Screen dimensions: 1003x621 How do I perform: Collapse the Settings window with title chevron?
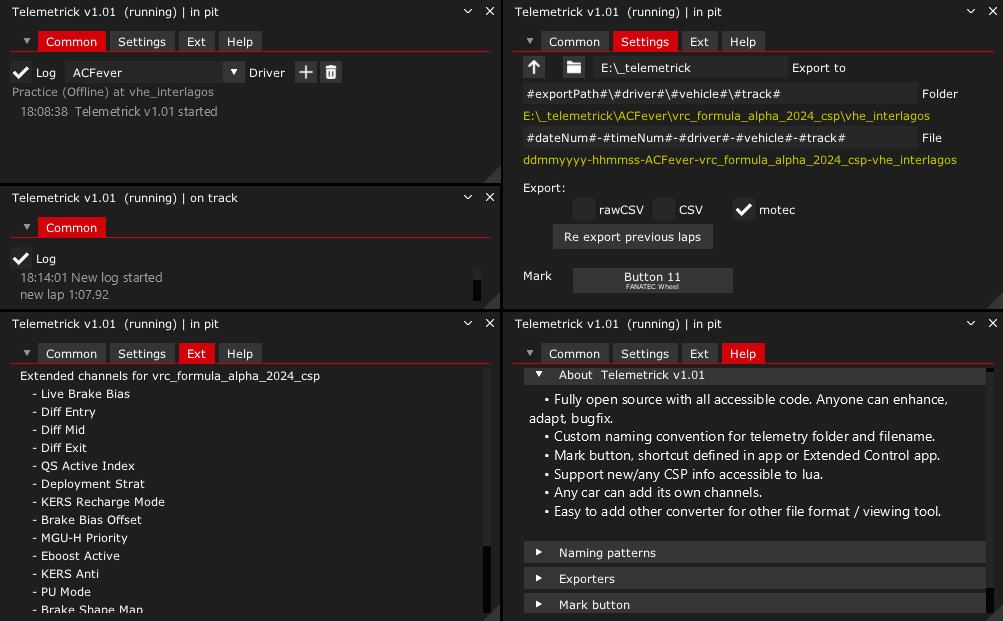click(x=971, y=12)
